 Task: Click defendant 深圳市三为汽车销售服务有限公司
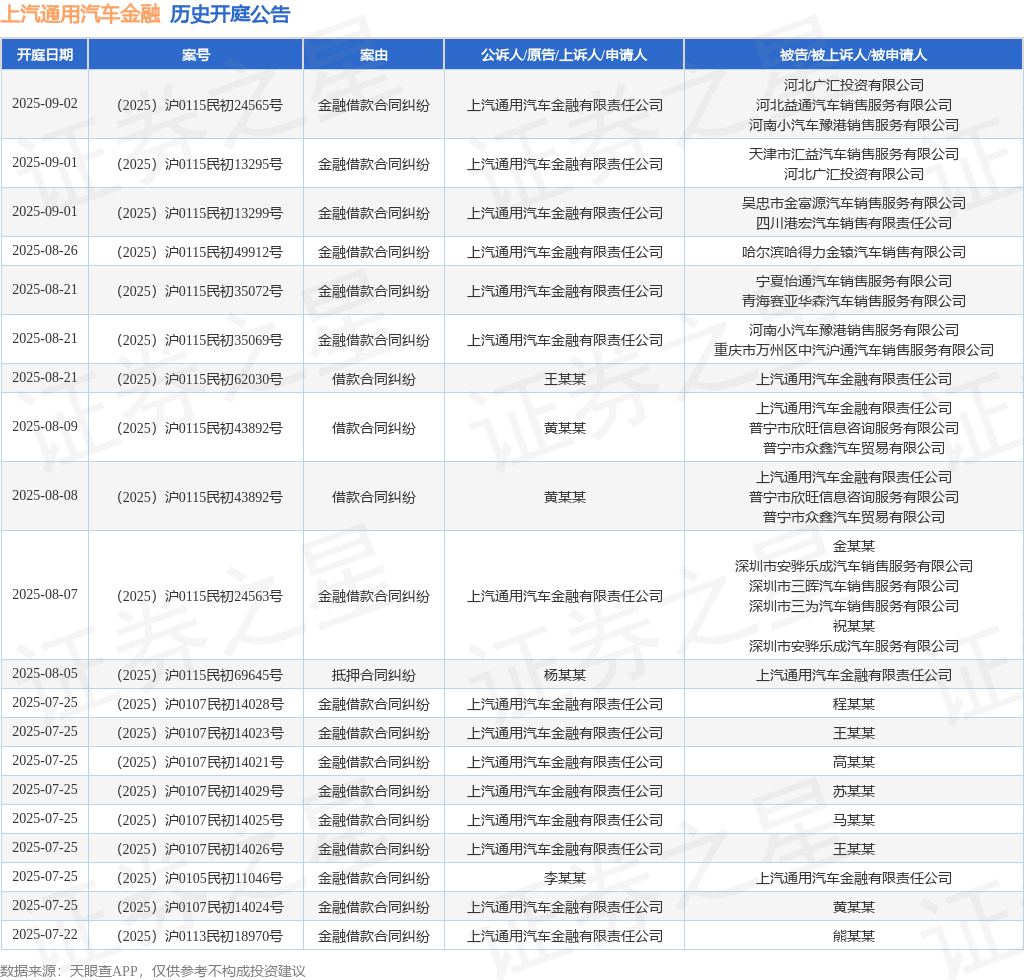pos(854,607)
